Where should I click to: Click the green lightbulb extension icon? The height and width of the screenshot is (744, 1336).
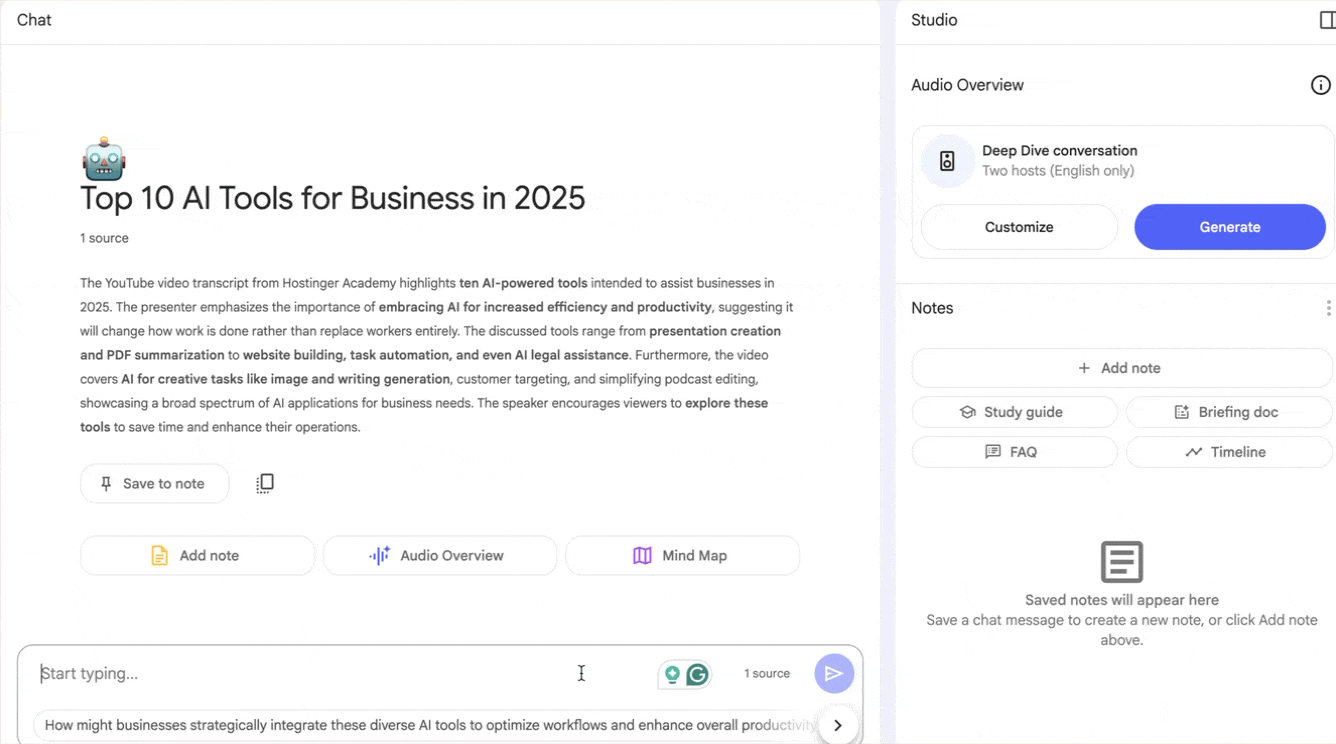pos(672,675)
